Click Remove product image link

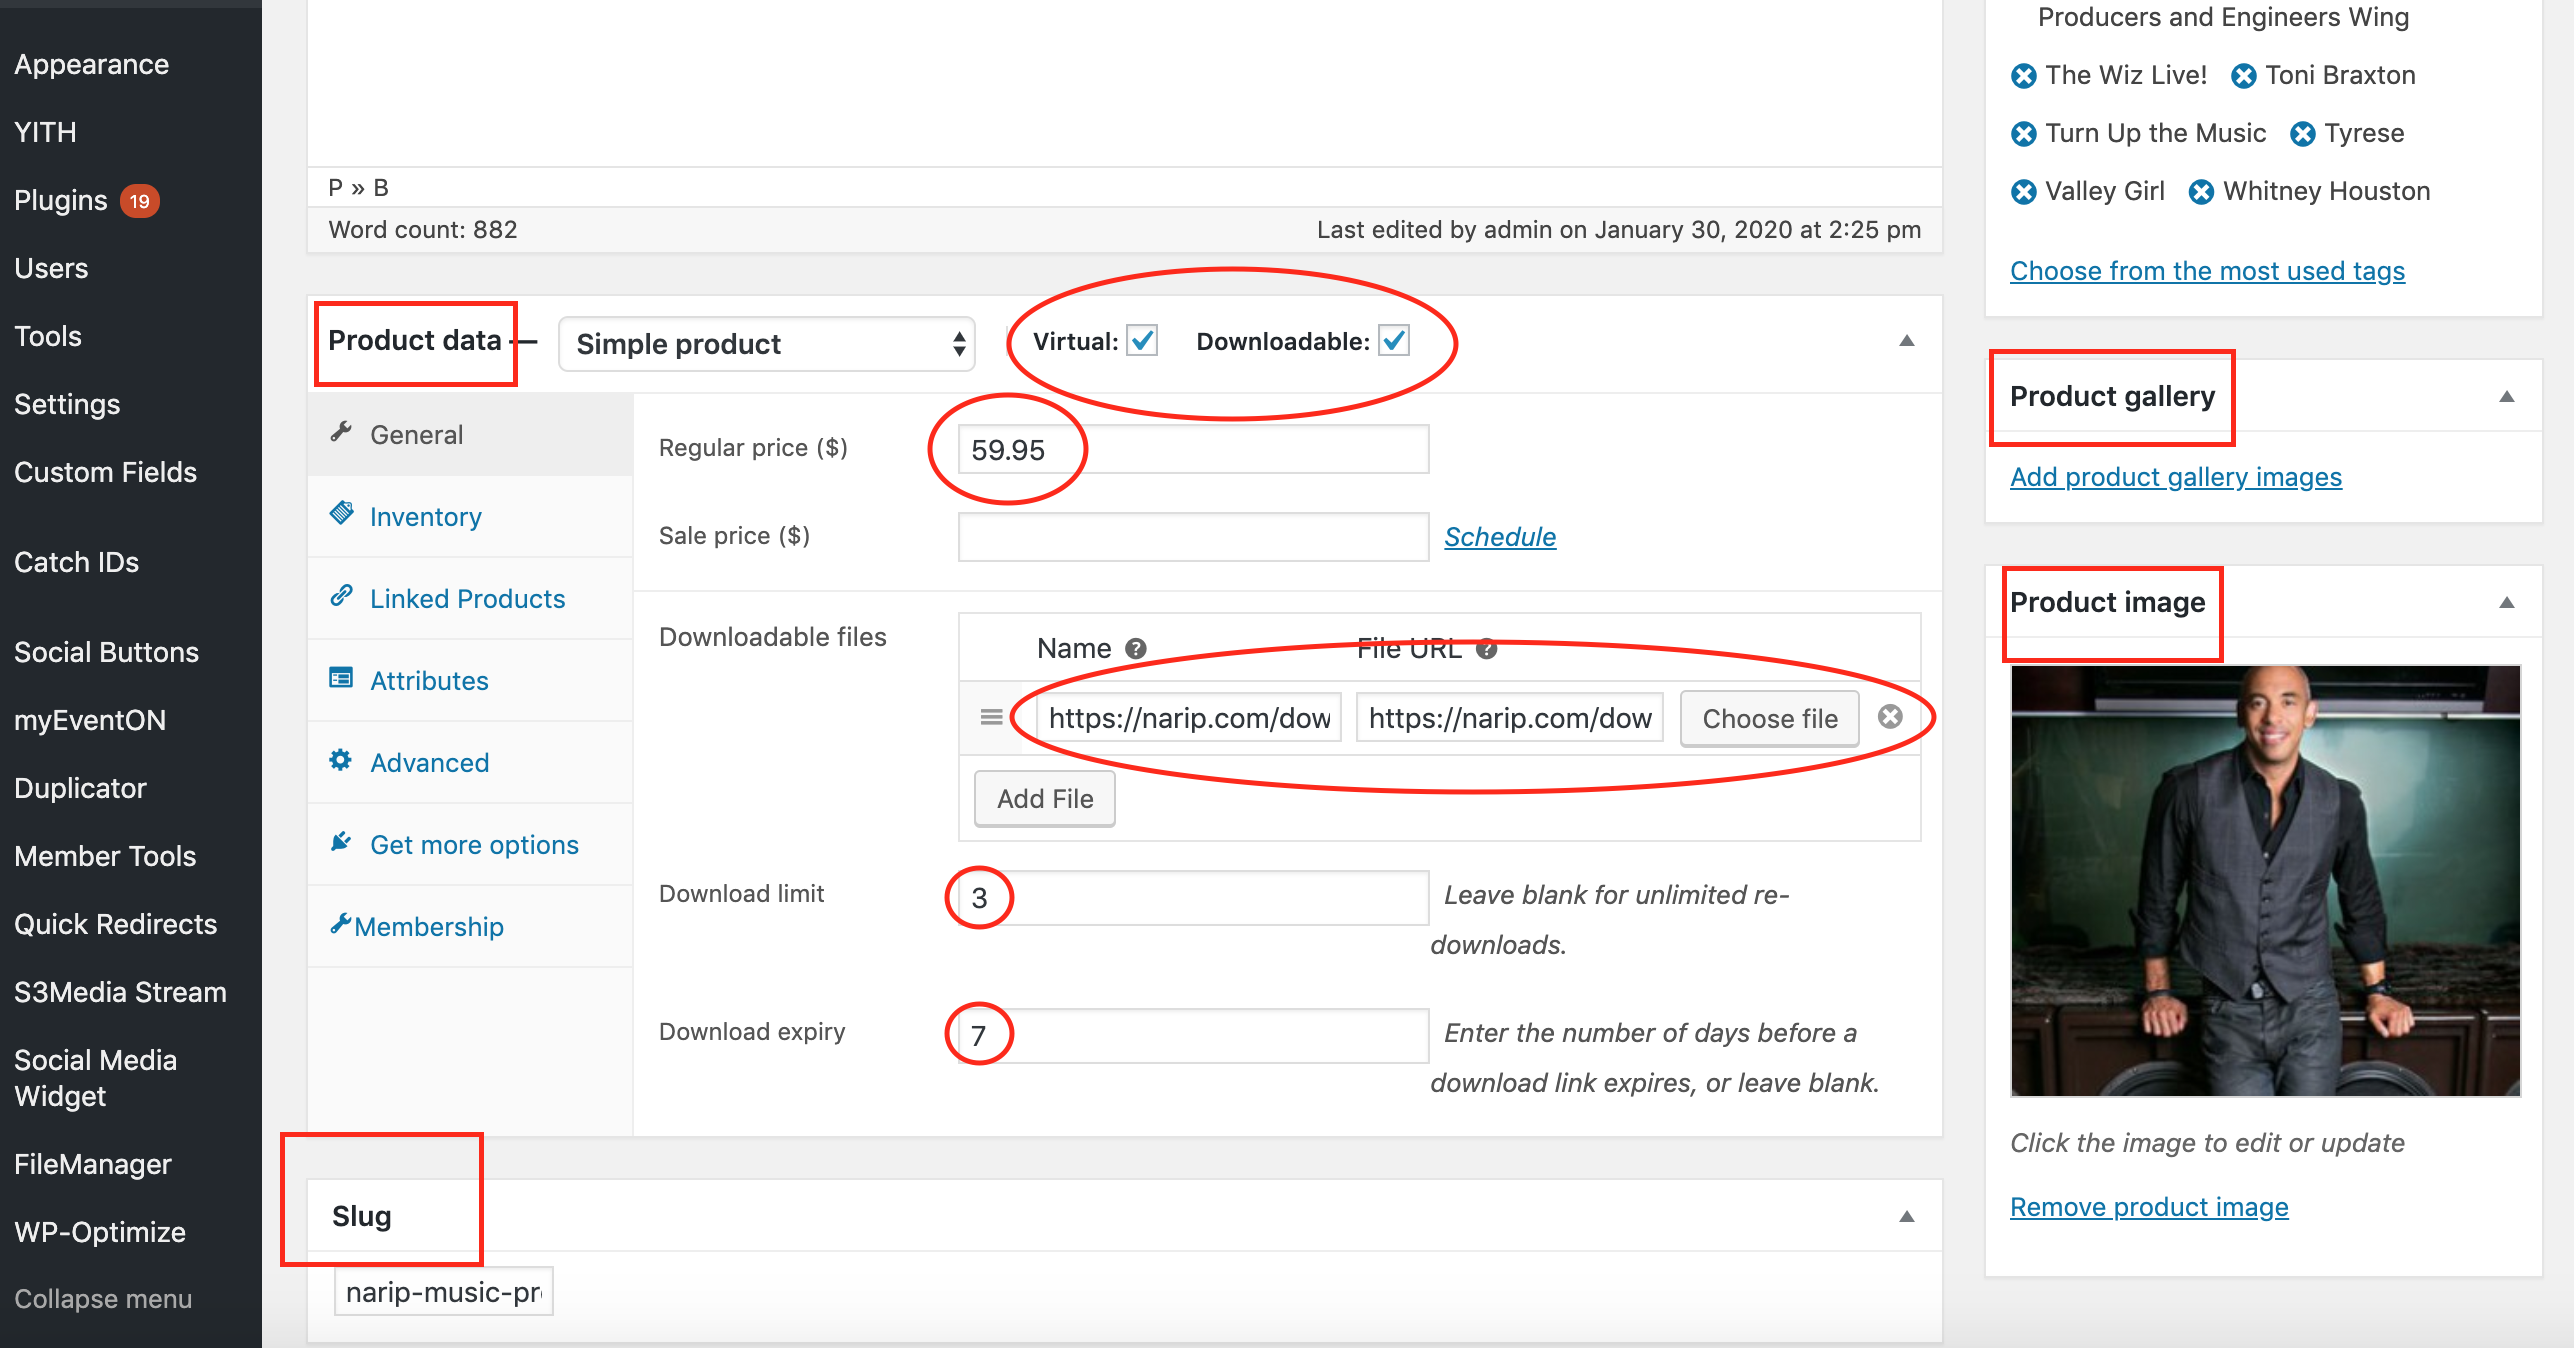[2148, 1207]
